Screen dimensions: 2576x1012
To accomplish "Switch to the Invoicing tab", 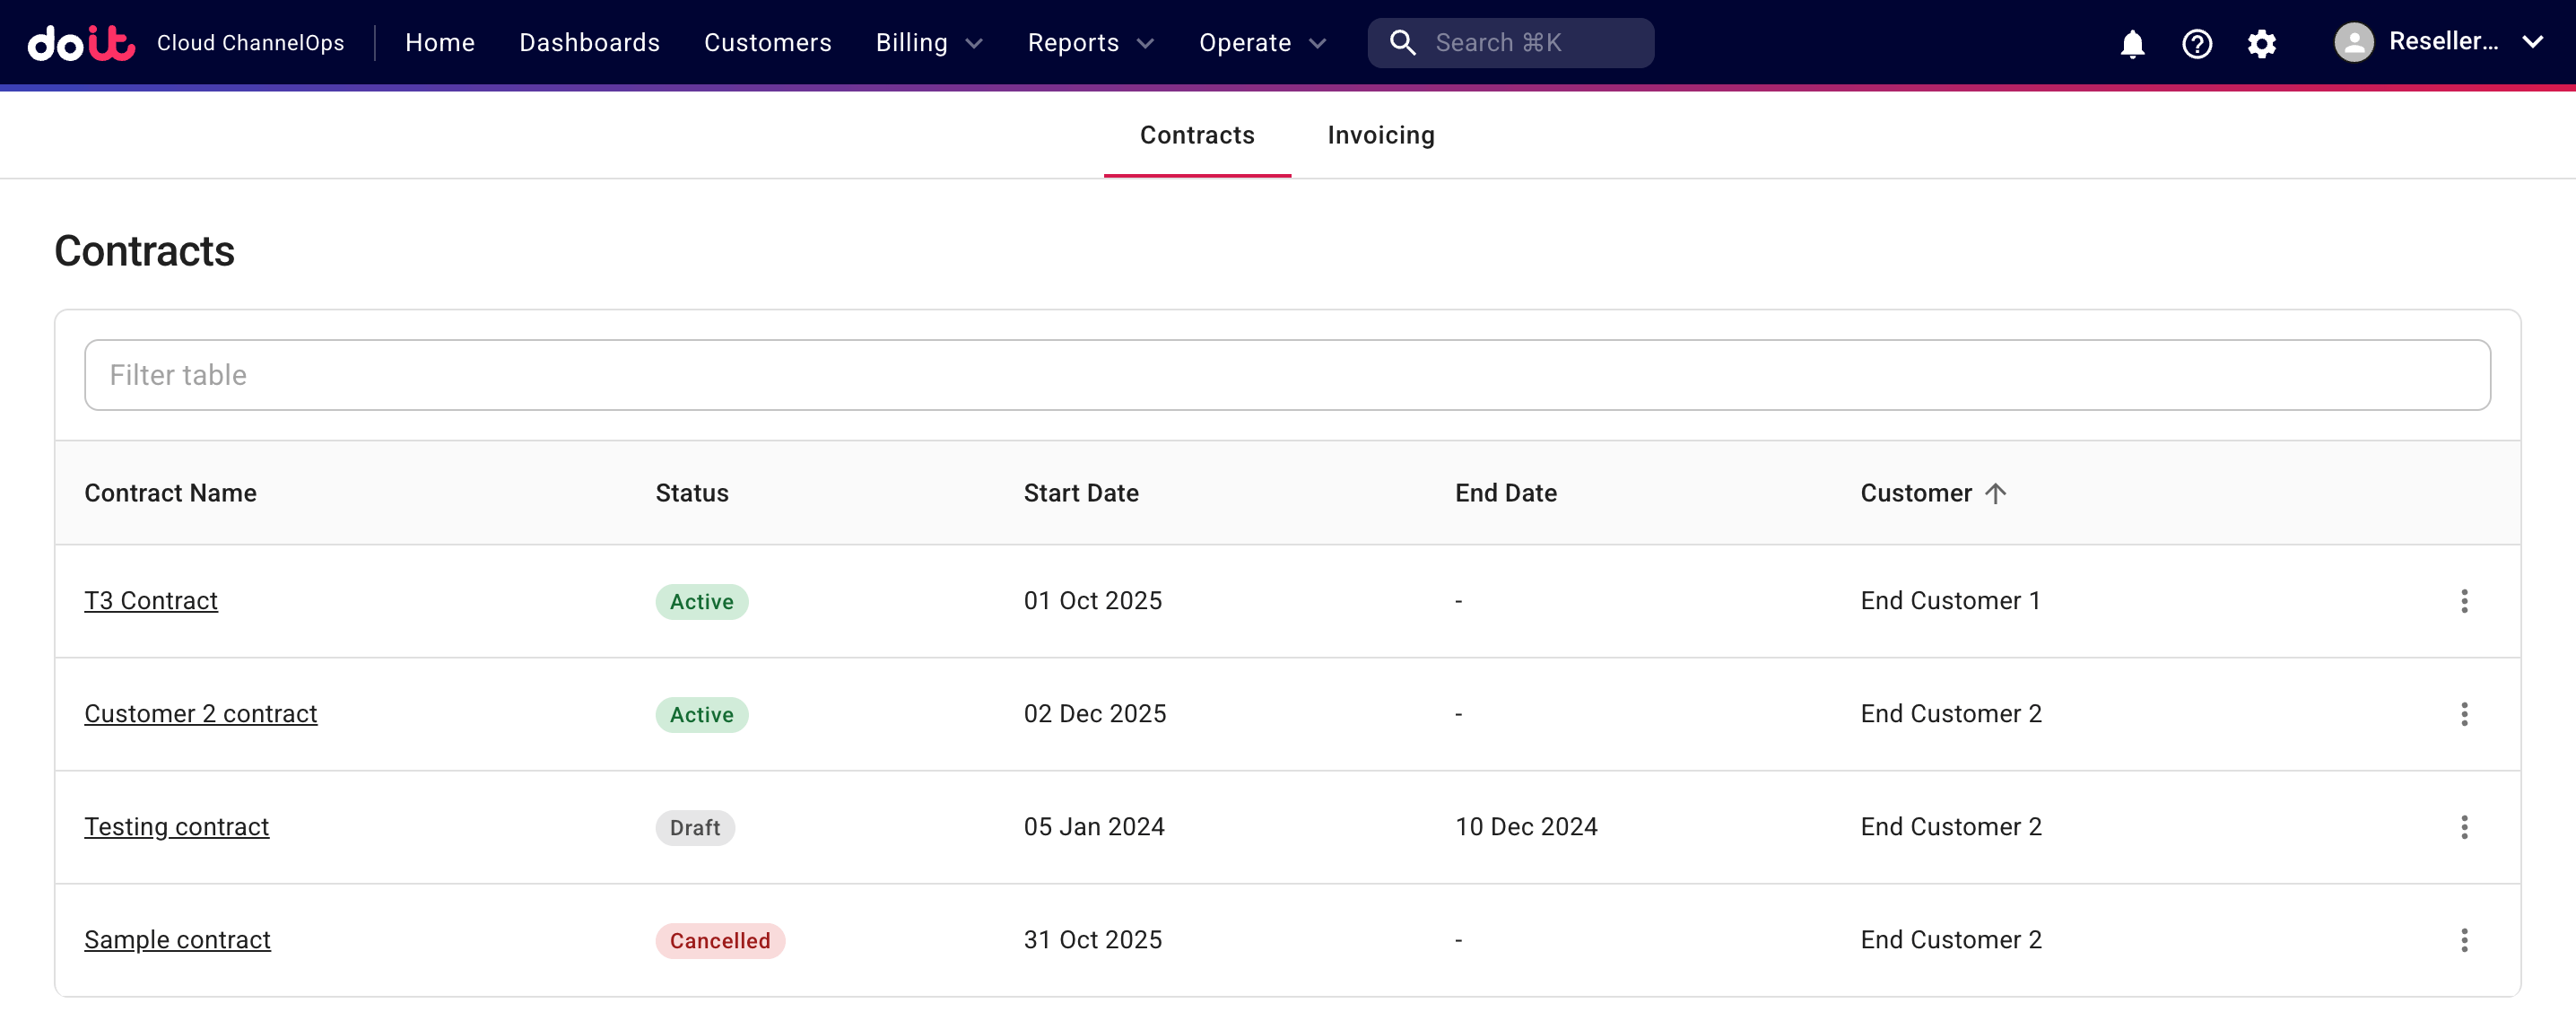I will pos(1380,135).
